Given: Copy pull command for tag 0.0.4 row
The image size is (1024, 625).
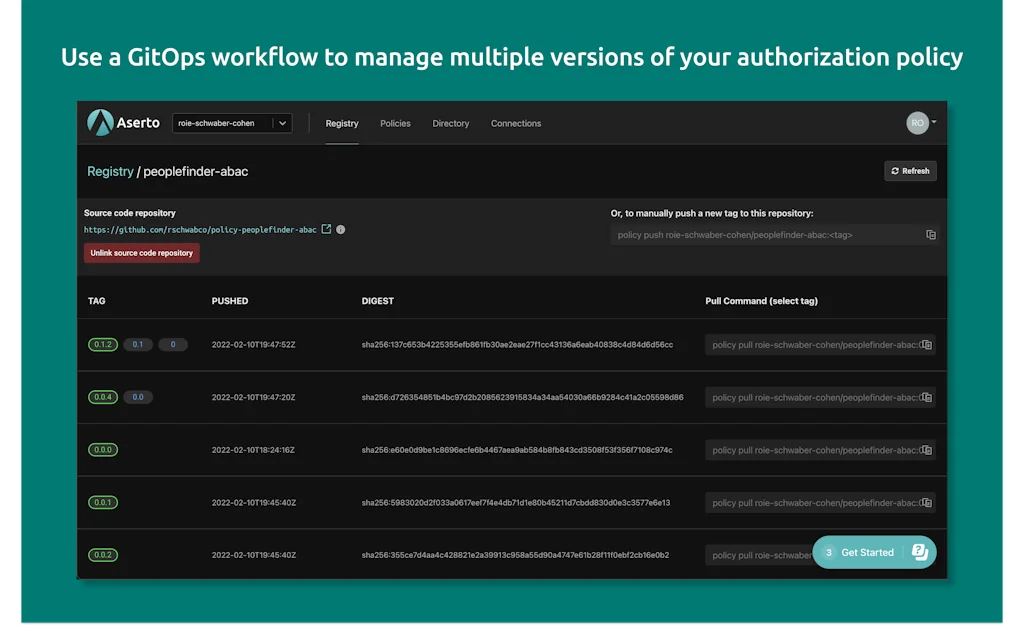Looking at the screenshot, I should (x=926, y=397).
